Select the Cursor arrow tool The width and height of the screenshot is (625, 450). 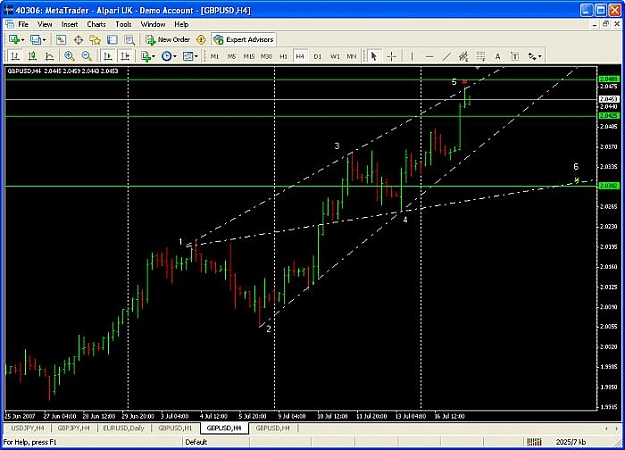[x=373, y=56]
